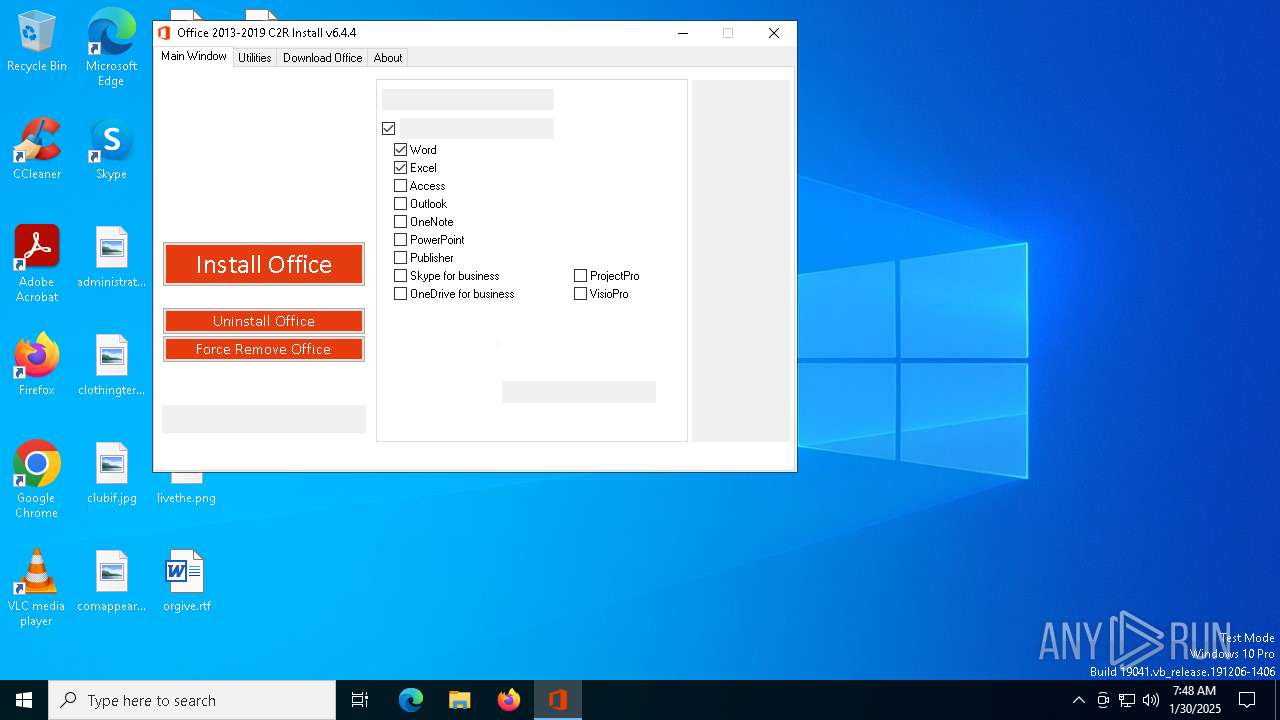Uncheck the Word checkbox
The height and width of the screenshot is (720, 1280).
coord(400,150)
